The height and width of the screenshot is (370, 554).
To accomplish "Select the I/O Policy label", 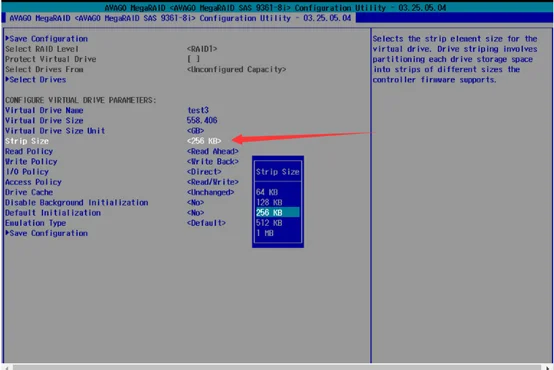I will point(27,172).
